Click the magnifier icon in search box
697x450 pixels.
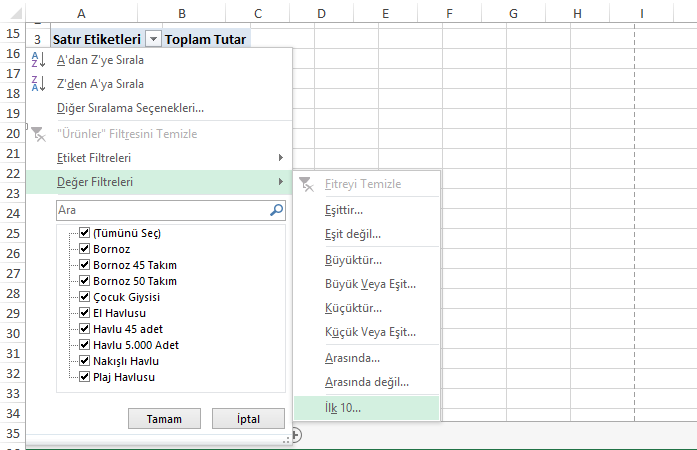coord(277,211)
